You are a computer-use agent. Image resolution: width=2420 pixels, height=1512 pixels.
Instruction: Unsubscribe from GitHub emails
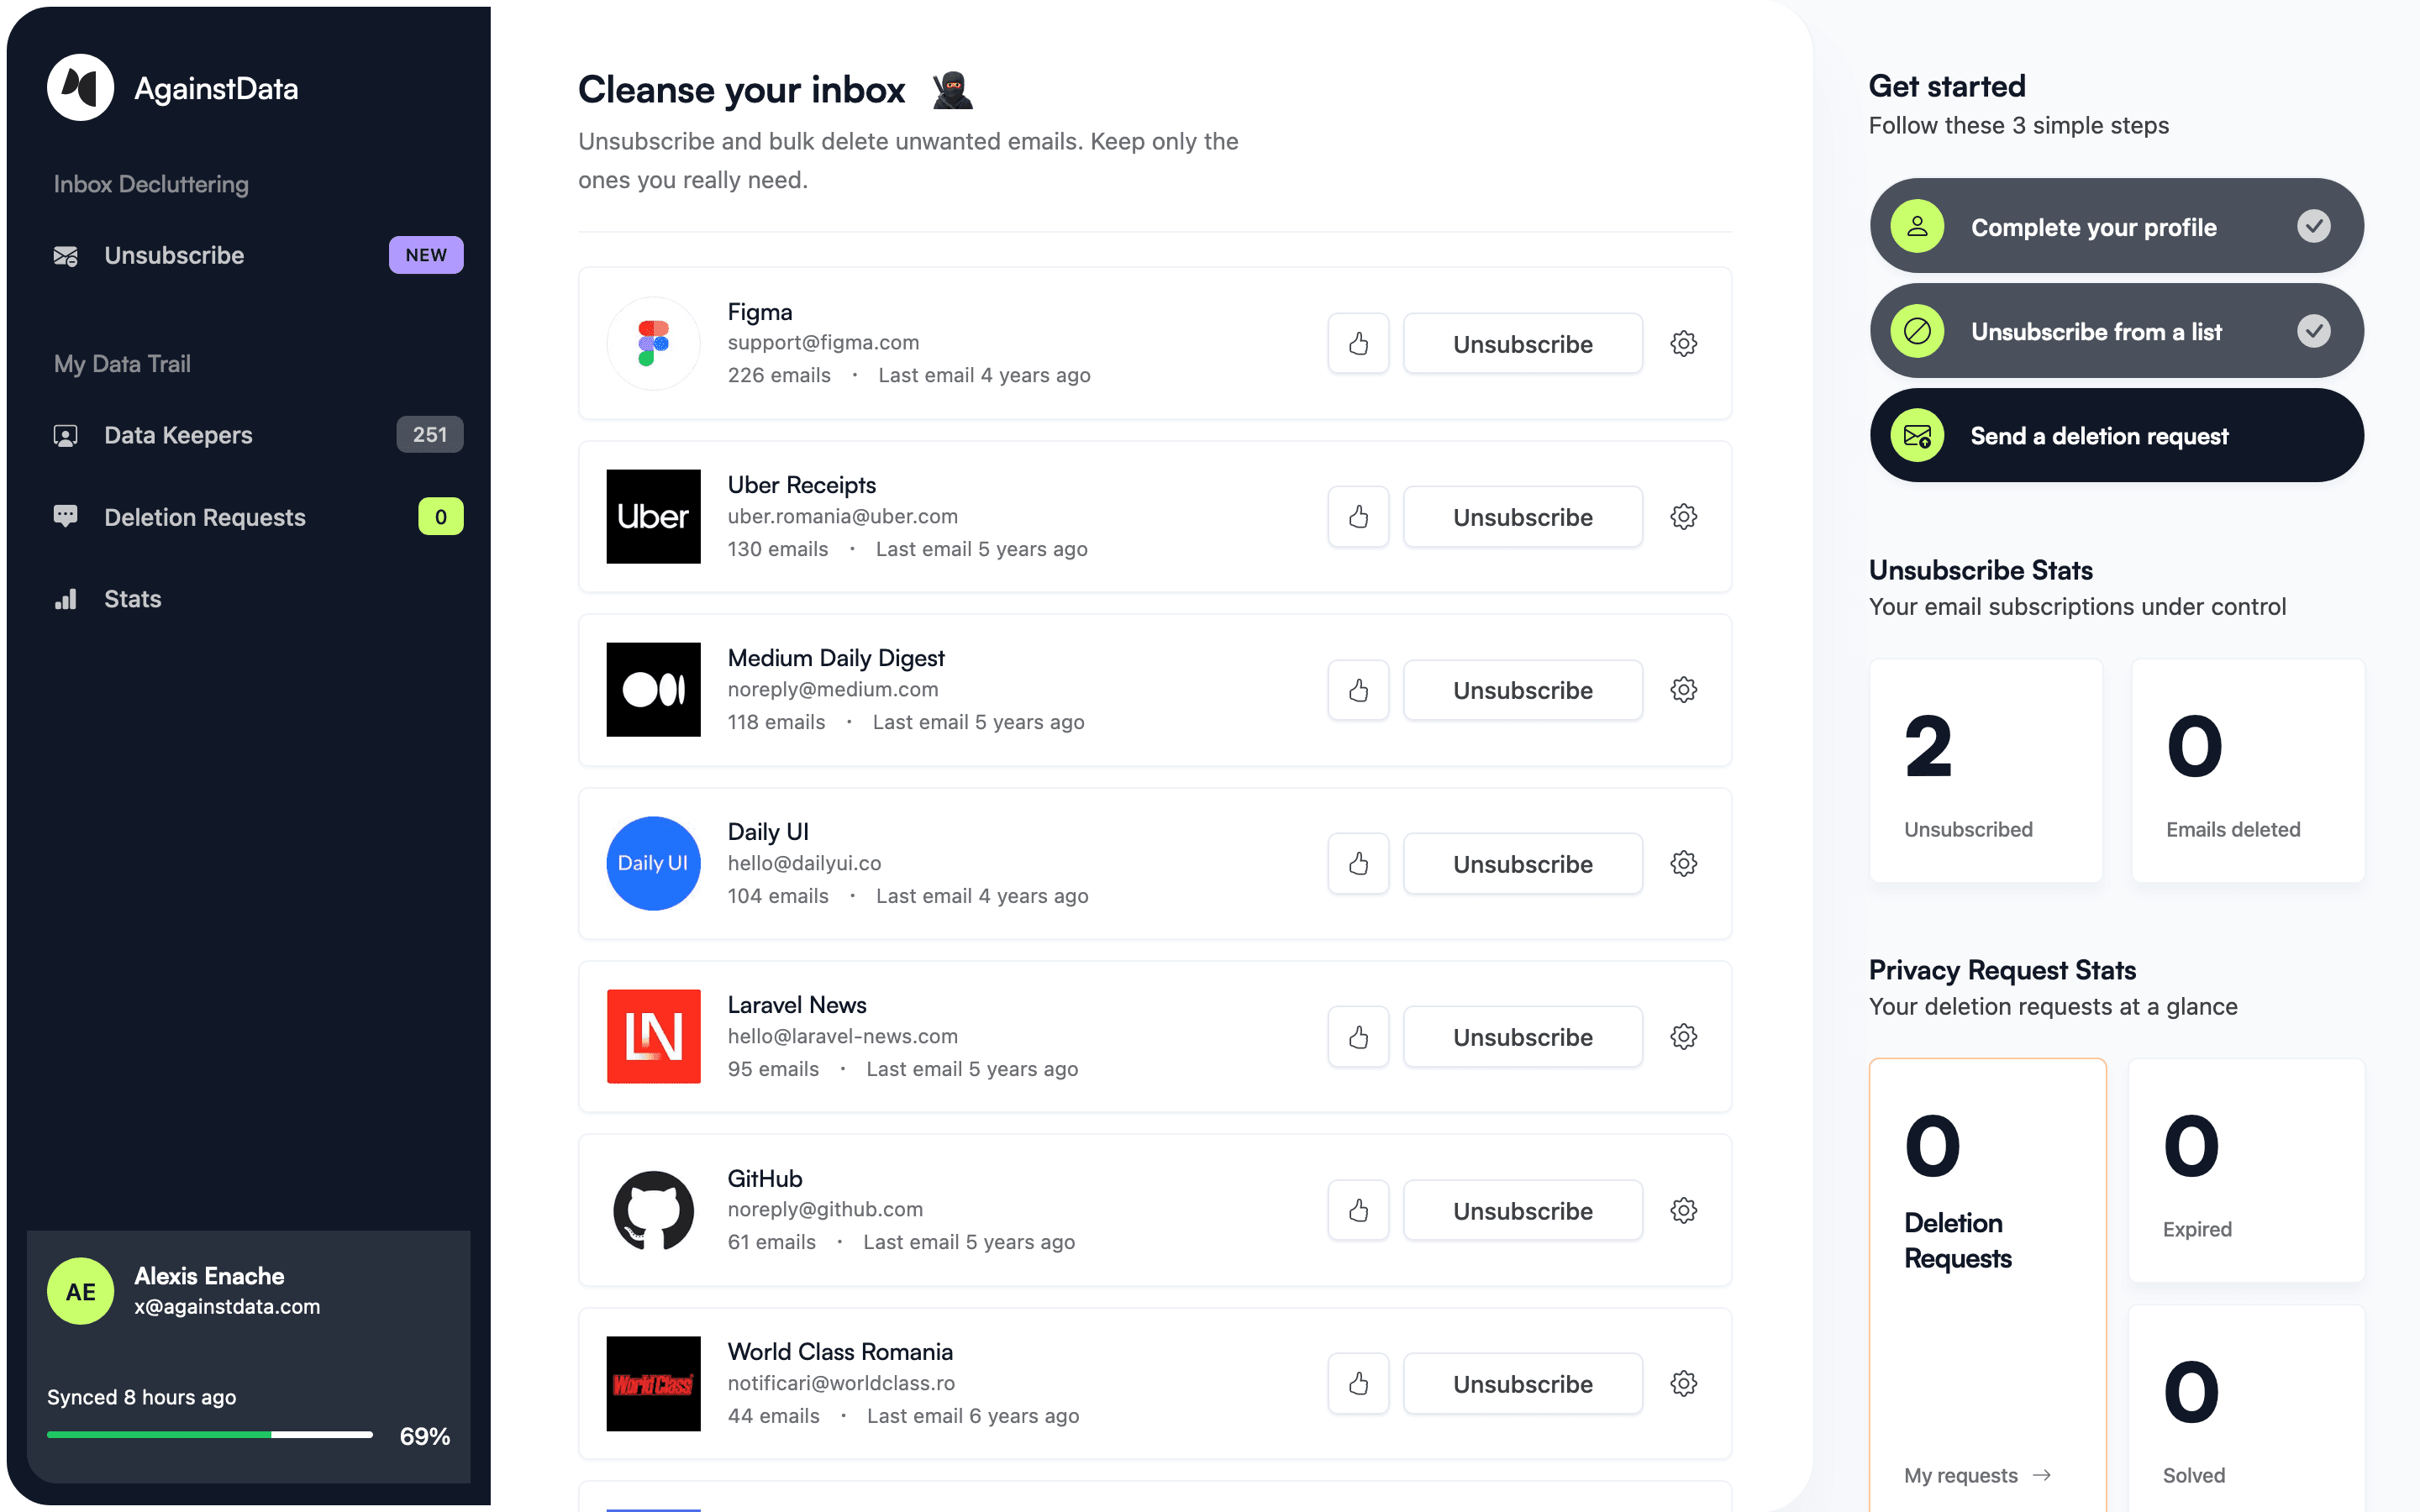(1522, 1210)
